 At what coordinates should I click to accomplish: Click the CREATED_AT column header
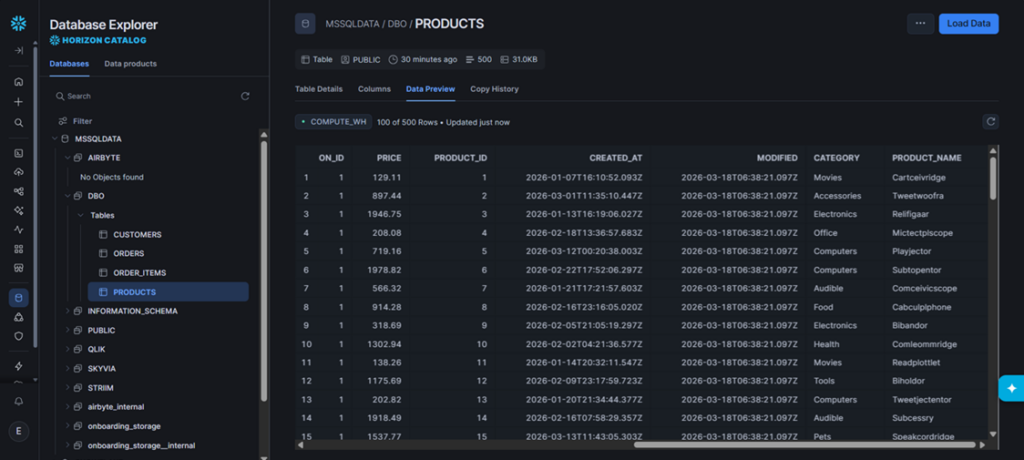616,158
